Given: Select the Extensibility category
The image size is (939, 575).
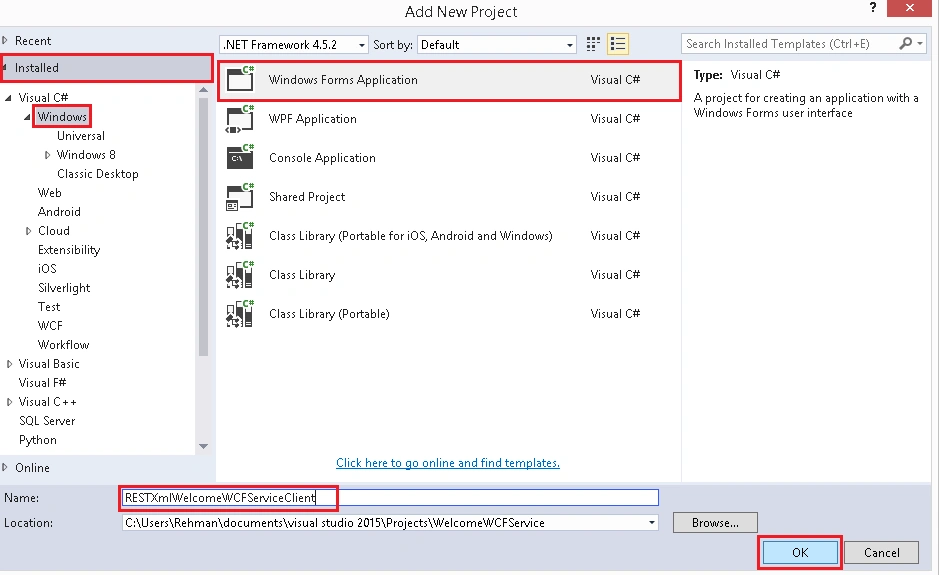Looking at the screenshot, I should (x=69, y=250).
